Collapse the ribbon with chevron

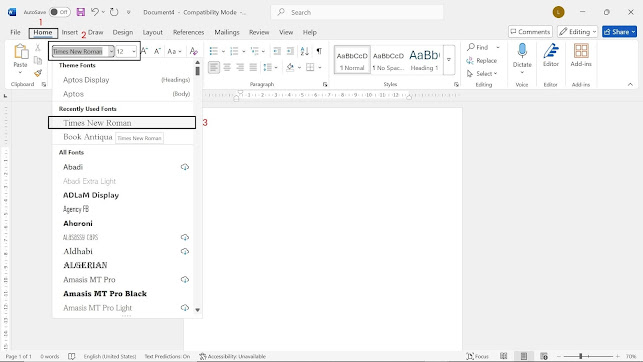click(630, 84)
